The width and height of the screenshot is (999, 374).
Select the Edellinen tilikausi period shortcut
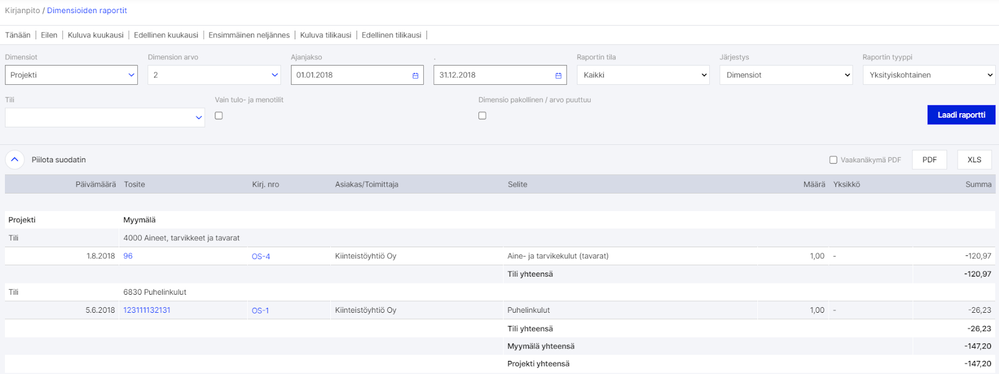click(x=391, y=35)
